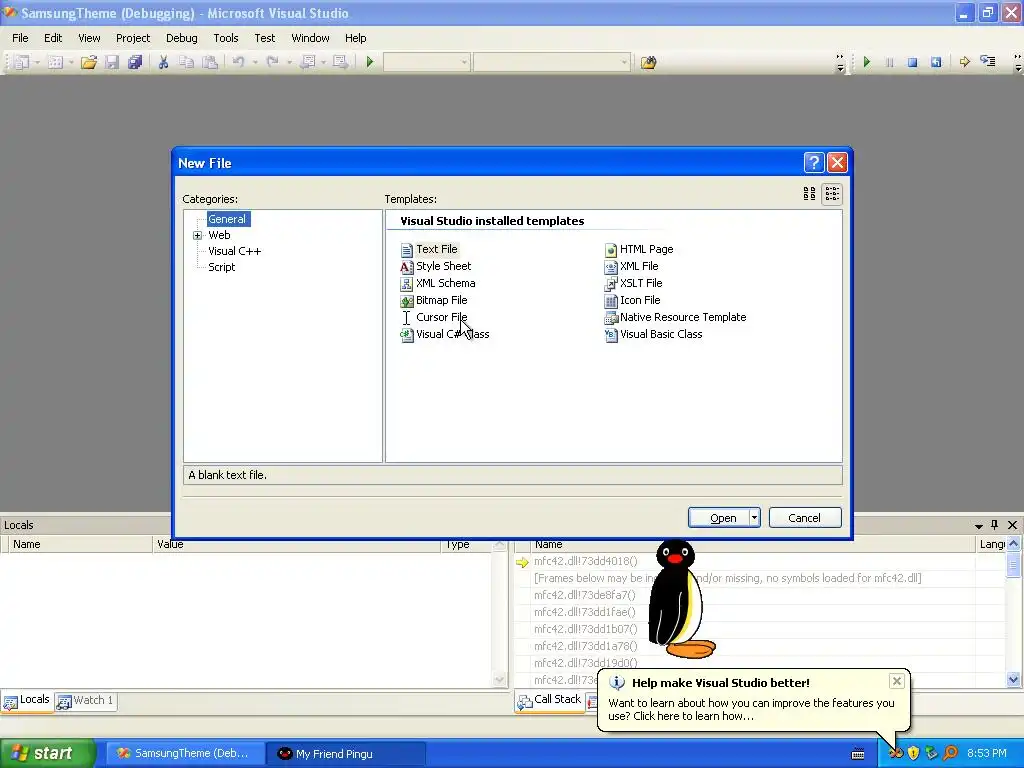Screen dimensions: 1024x768
Task: Click the on-screen keyboard taskbar icon
Action: [x=858, y=754]
